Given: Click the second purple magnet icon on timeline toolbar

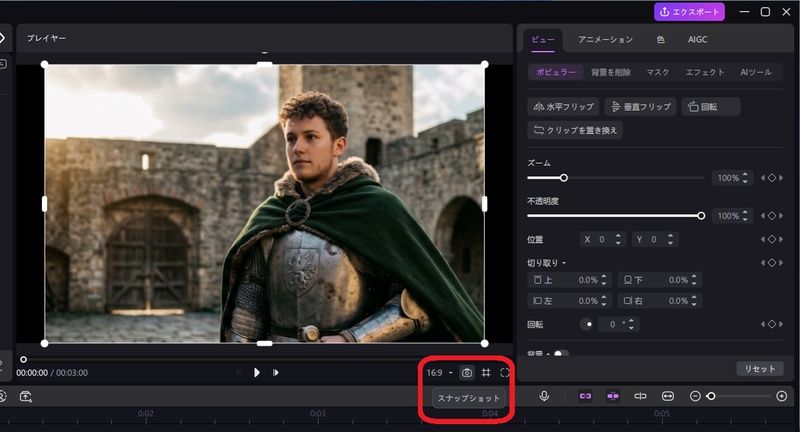Looking at the screenshot, I should point(613,396).
